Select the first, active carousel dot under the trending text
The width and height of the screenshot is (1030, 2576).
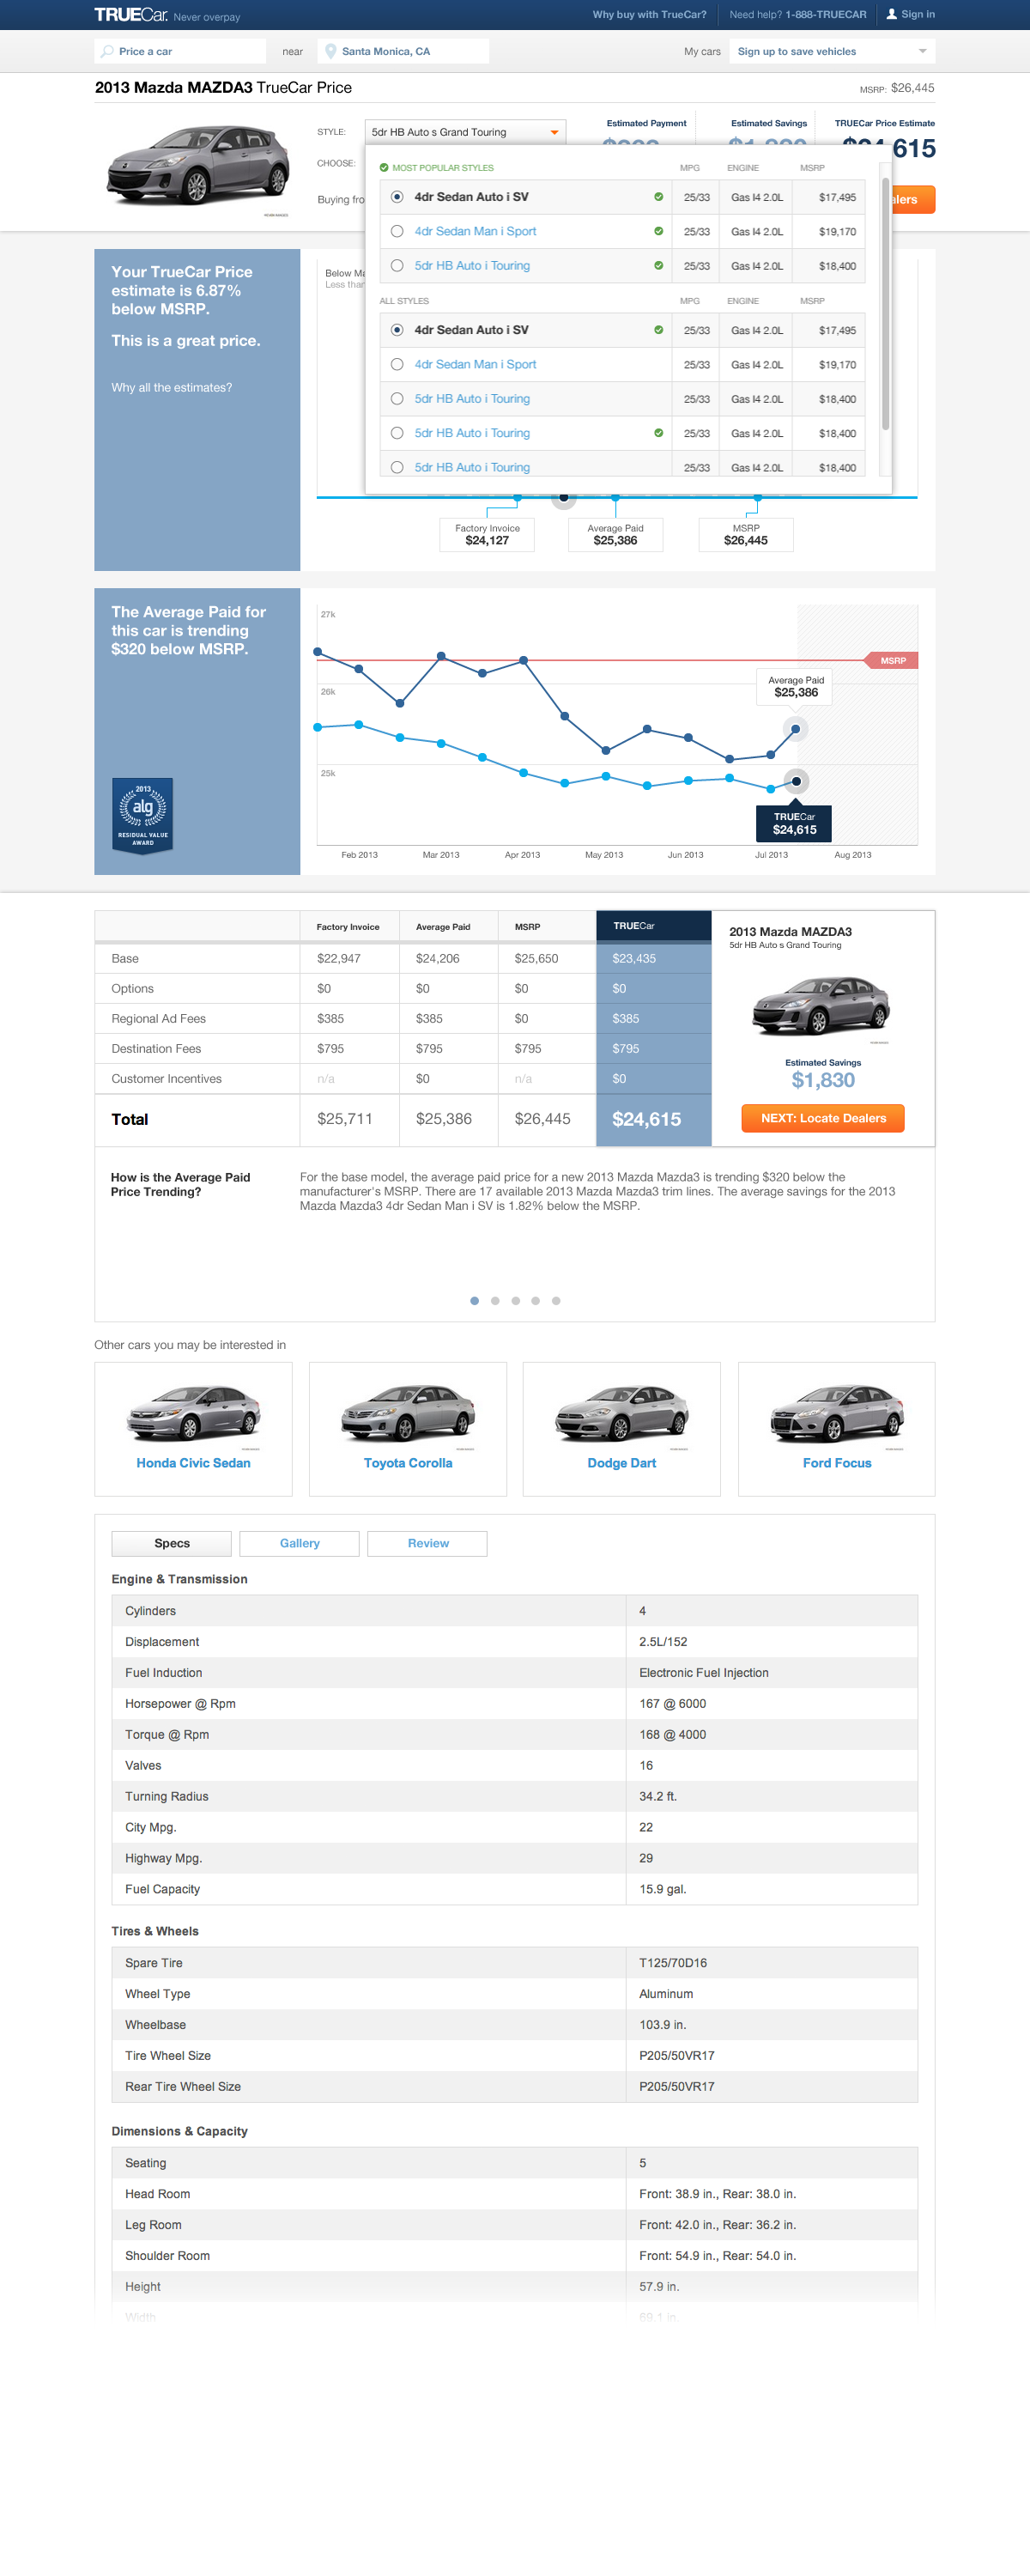point(474,1301)
